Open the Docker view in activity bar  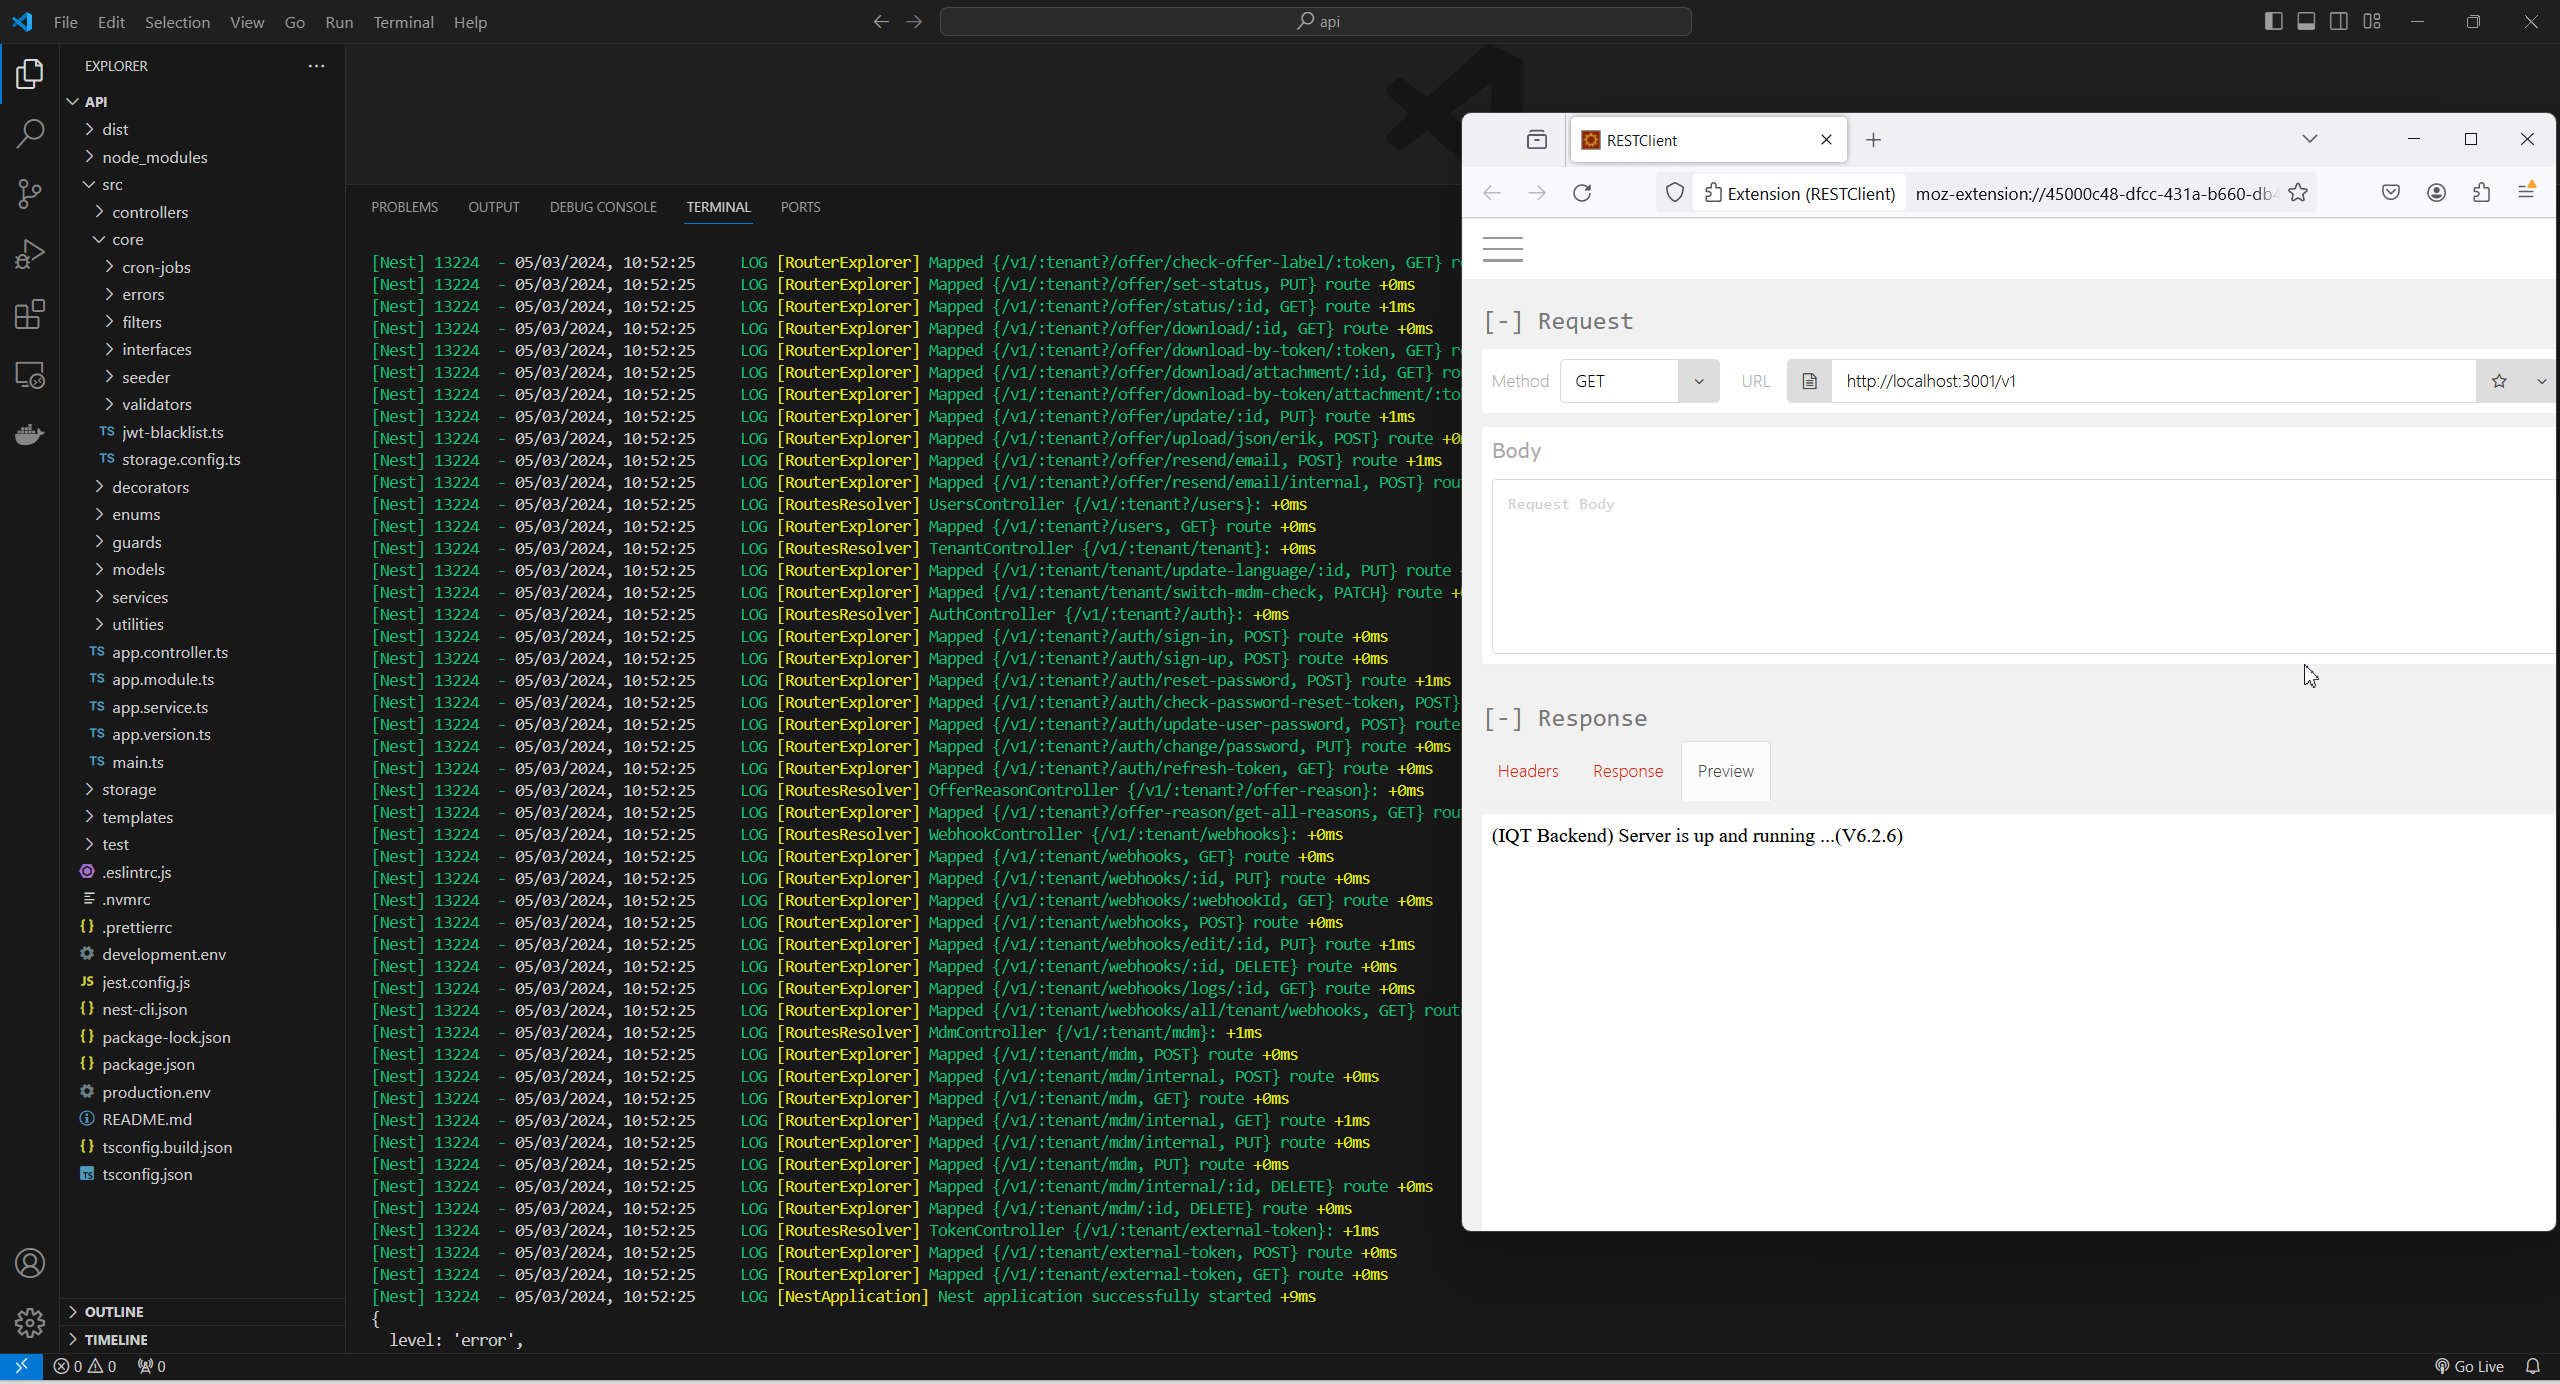point(30,435)
